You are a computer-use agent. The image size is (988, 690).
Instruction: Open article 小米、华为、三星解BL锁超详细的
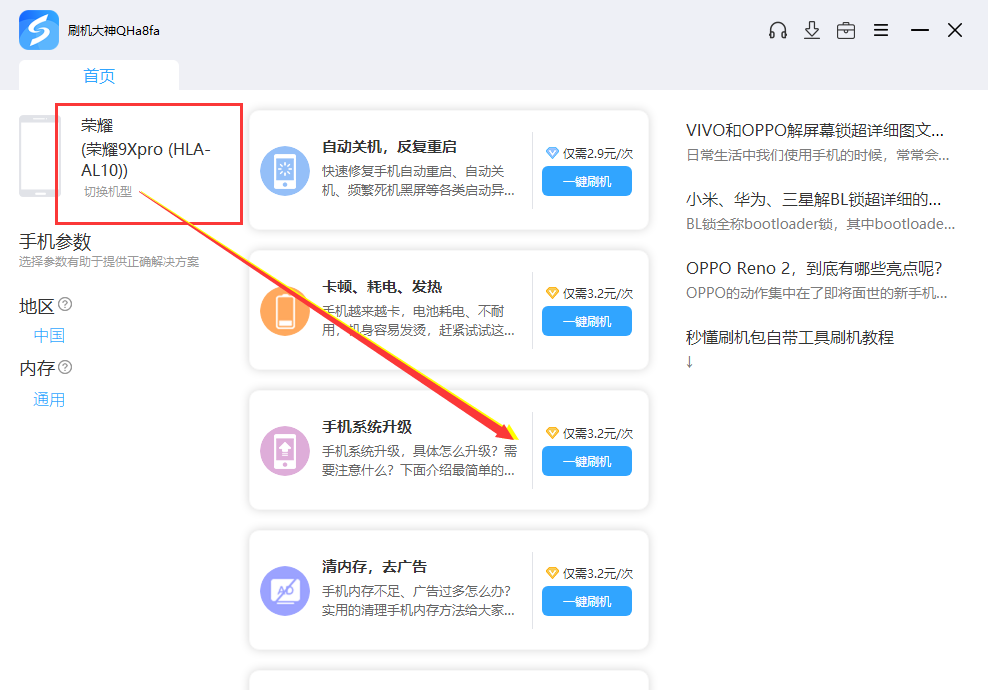pos(813,200)
